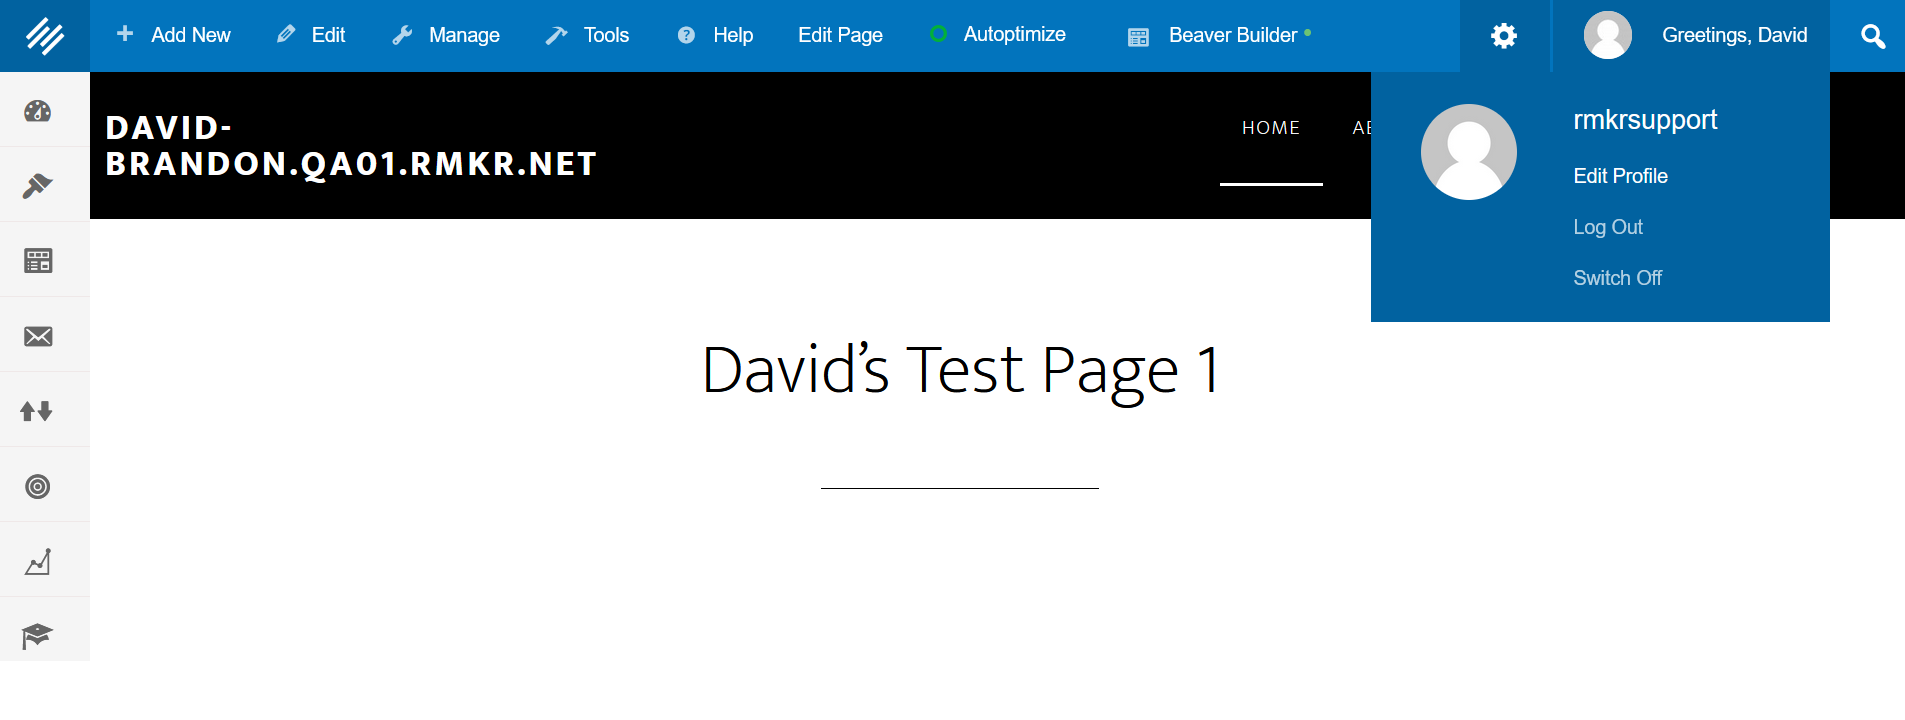Viewport: 1905px width, 720px height.
Task: Click the up-down arrows icon in sidebar
Action: pos(38,411)
